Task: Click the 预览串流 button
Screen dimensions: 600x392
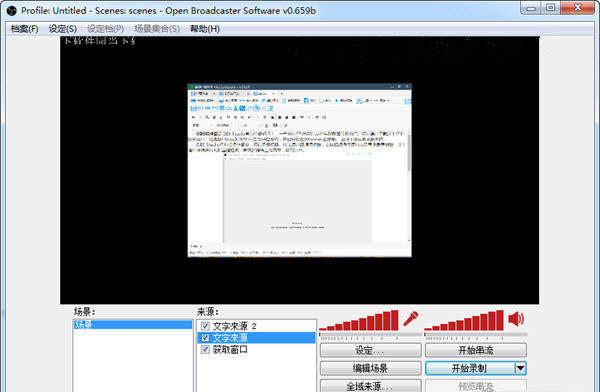Action: (476, 385)
